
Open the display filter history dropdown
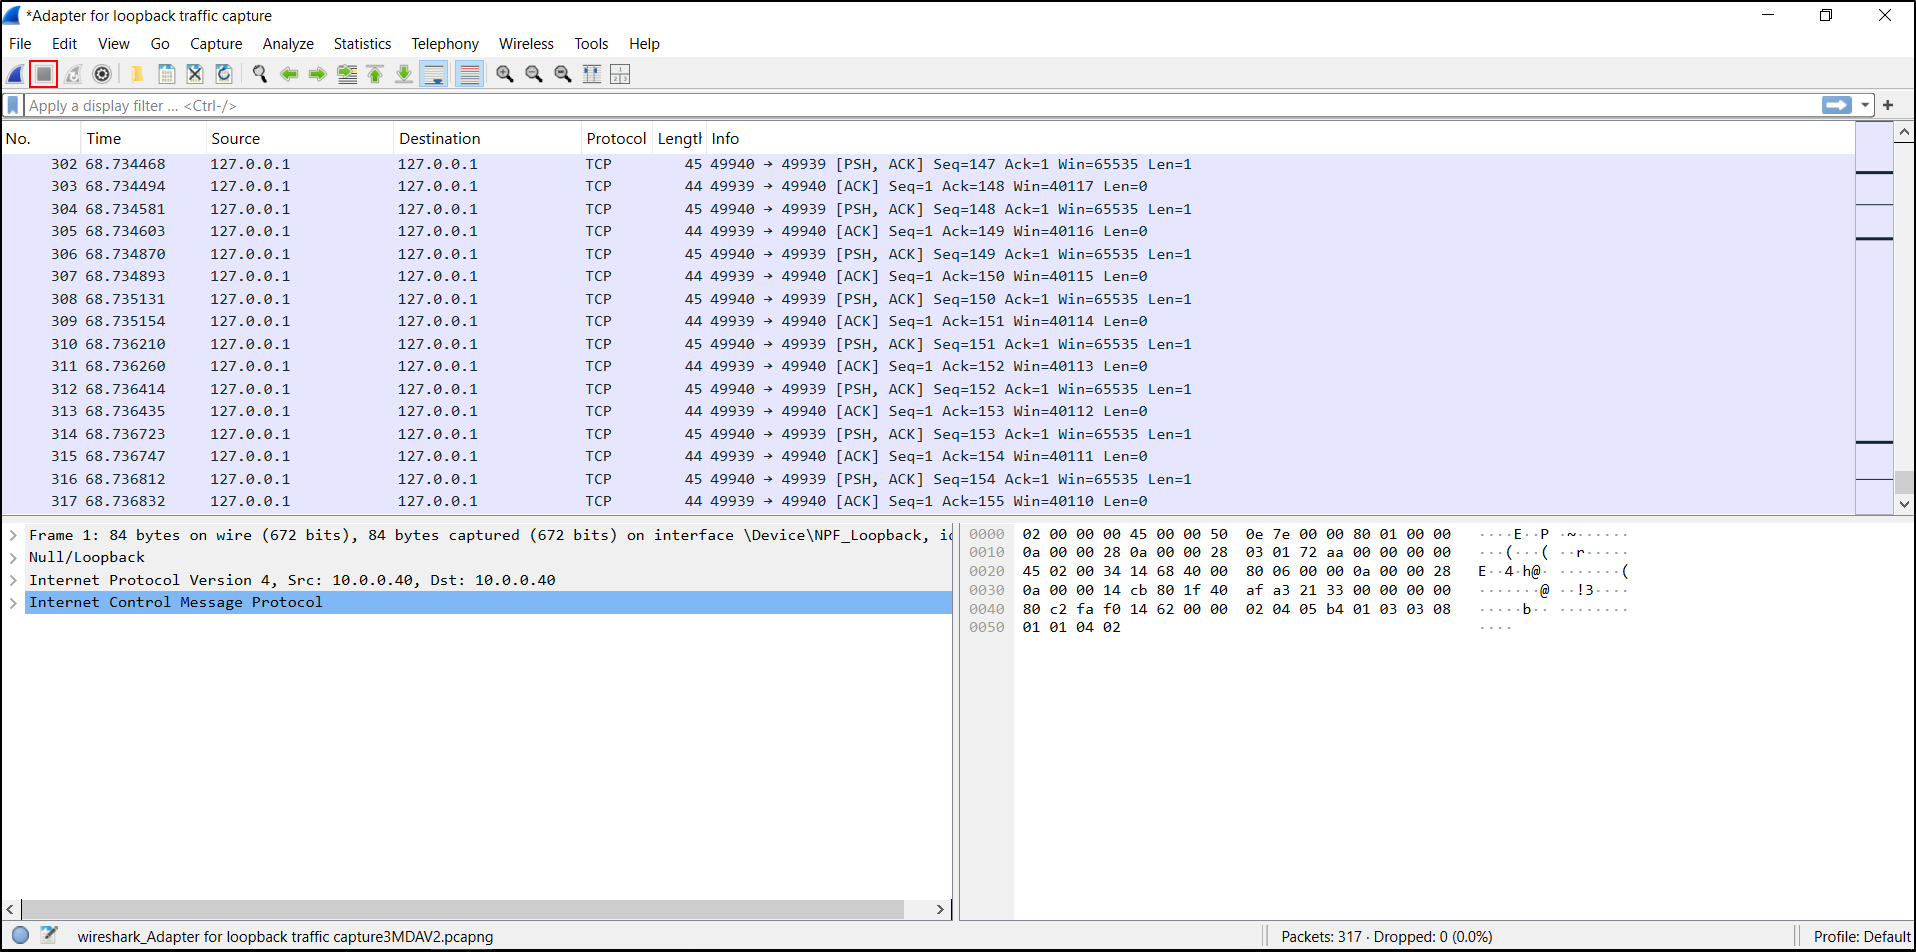pyautogui.click(x=1866, y=105)
